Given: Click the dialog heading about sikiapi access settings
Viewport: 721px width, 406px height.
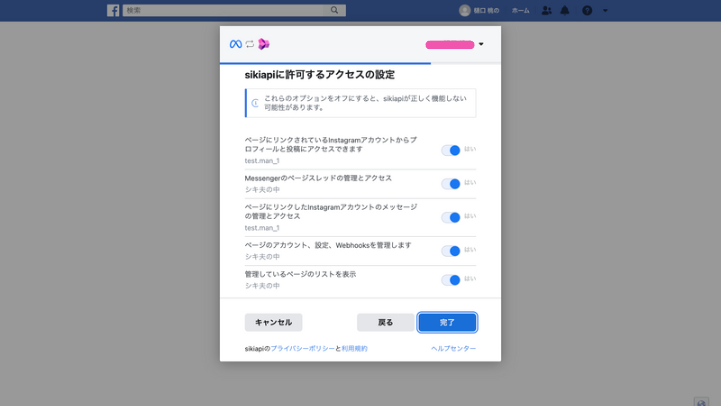Looking at the screenshot, I should pyautogui.click(x=320, y=74).
